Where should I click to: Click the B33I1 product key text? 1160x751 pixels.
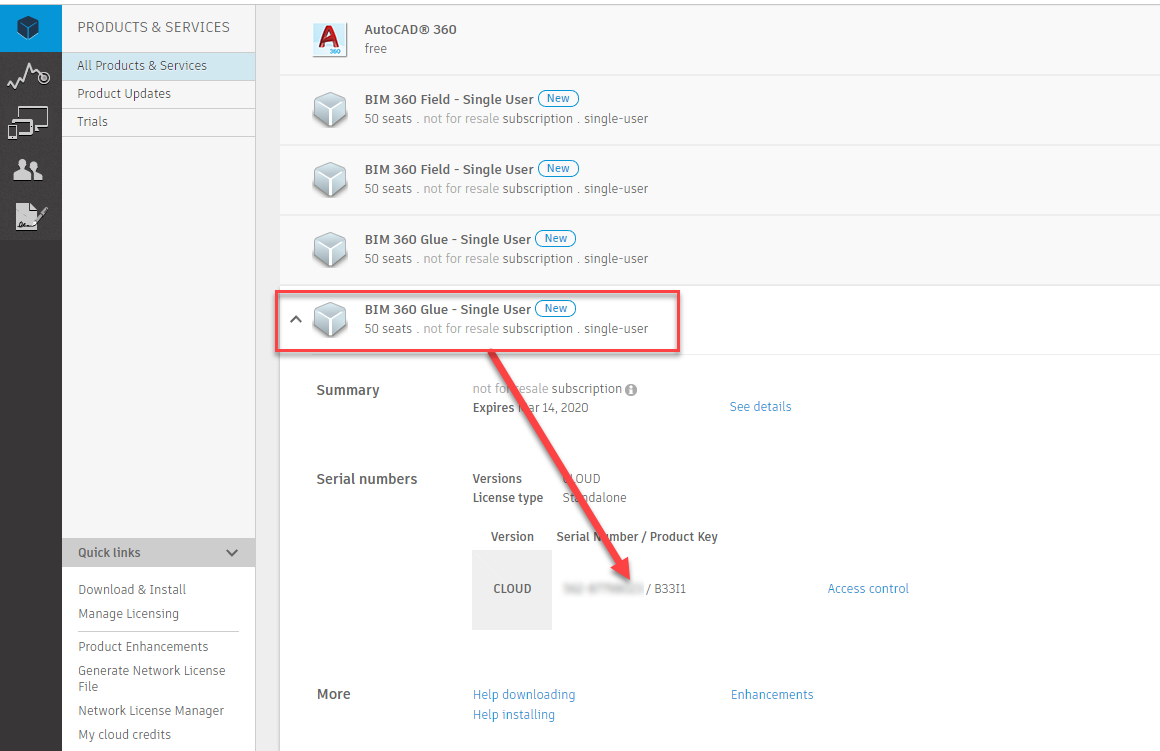670,589
